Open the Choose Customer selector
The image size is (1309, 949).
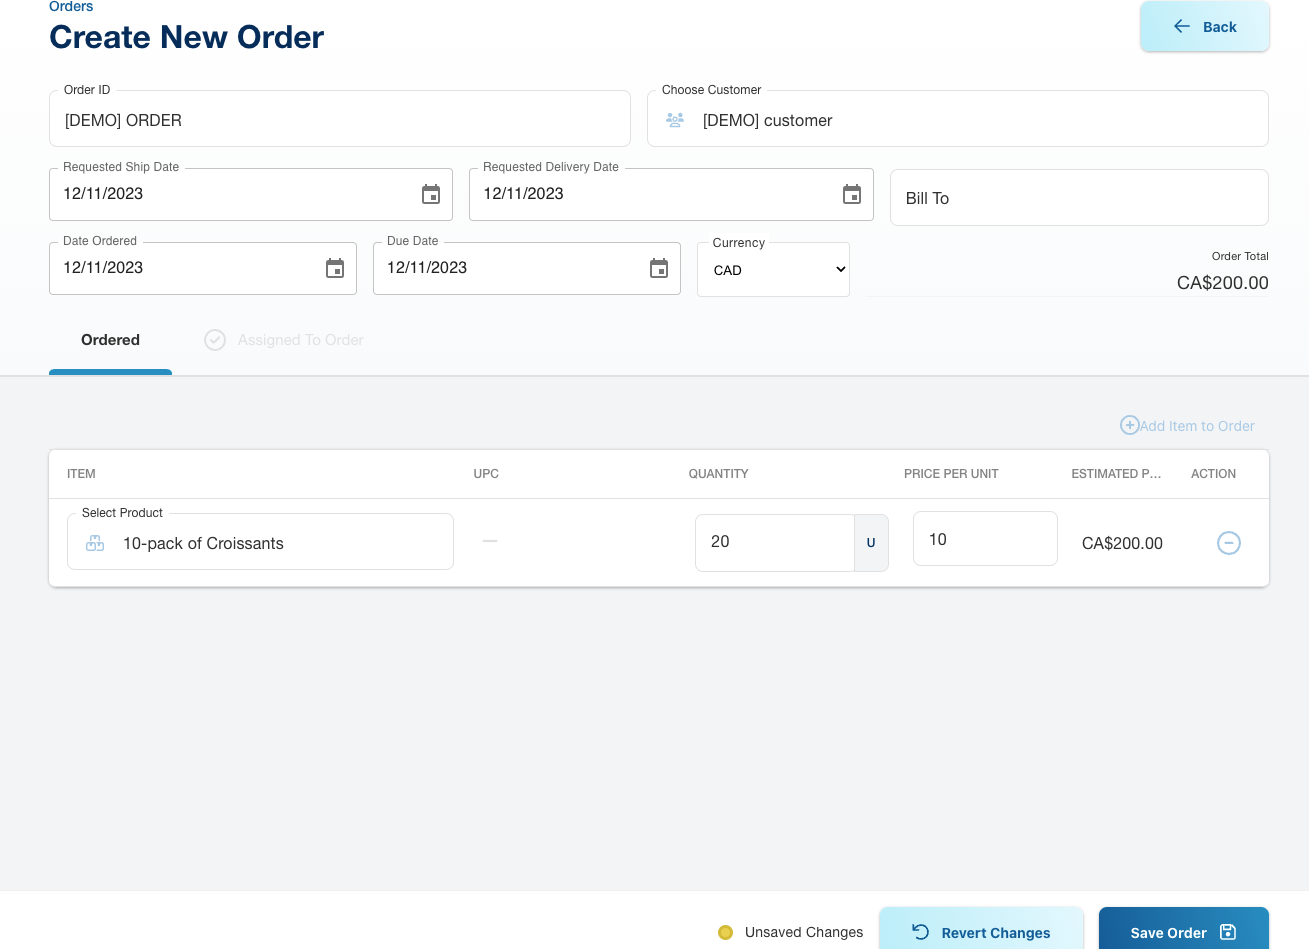[960, 120]
